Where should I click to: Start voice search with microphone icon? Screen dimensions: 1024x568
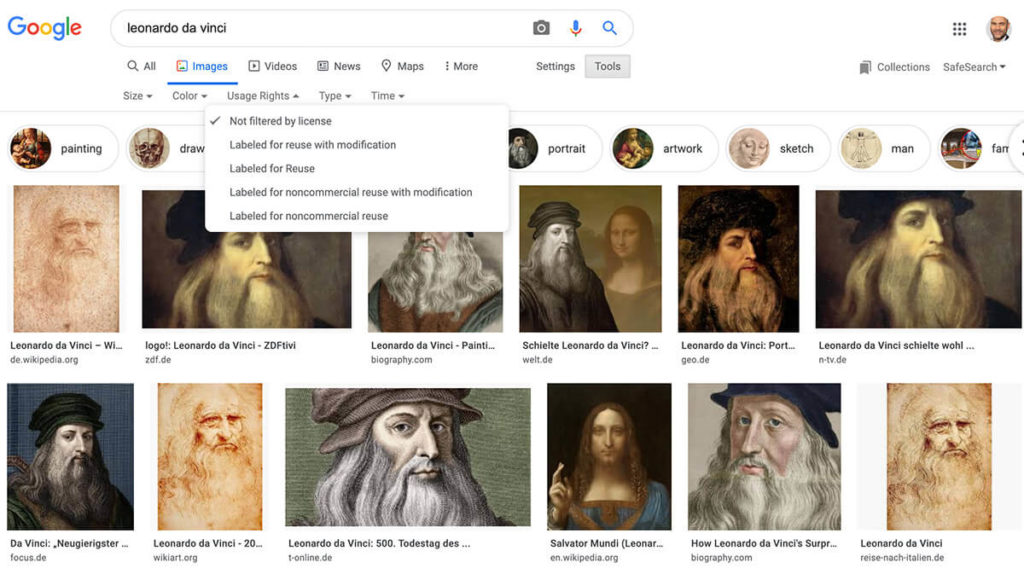[575, 28]
